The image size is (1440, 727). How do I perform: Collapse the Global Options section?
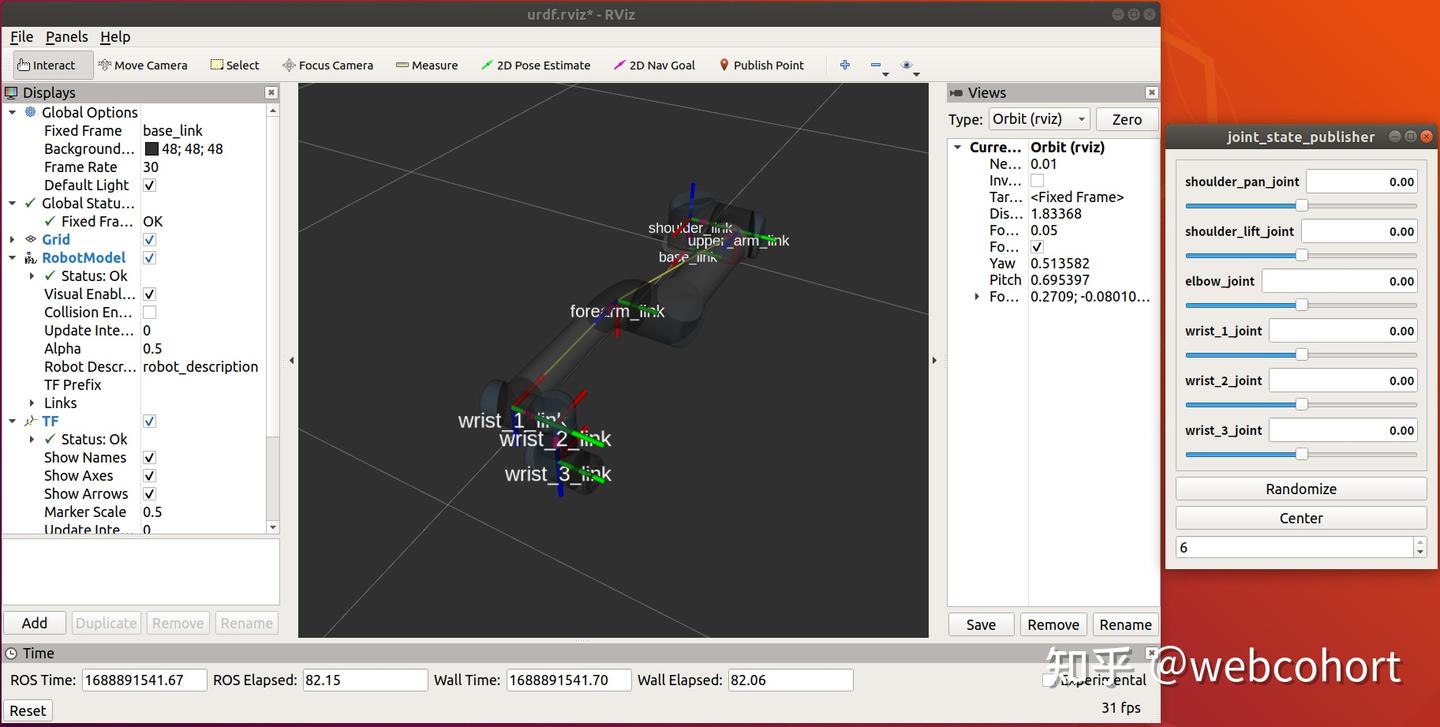[x=12, y=113]
